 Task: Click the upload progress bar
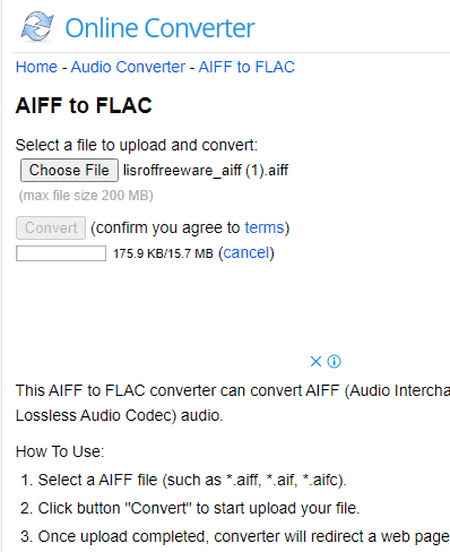tap(61, 253)
